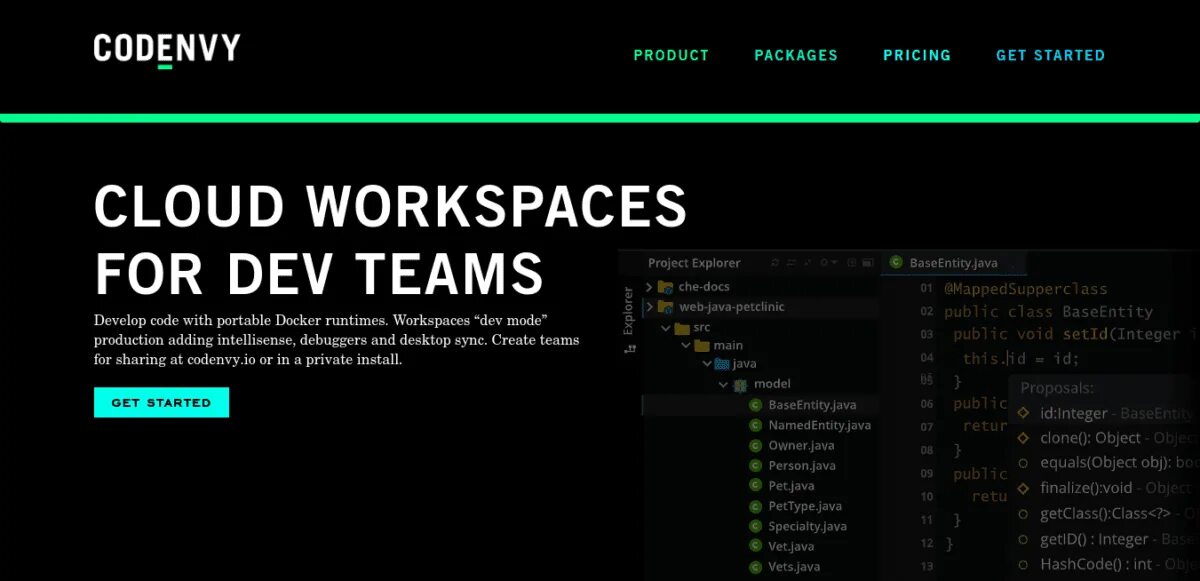
Task: Click the circle icon beside getID() proposal
Action: (1023, 539)
